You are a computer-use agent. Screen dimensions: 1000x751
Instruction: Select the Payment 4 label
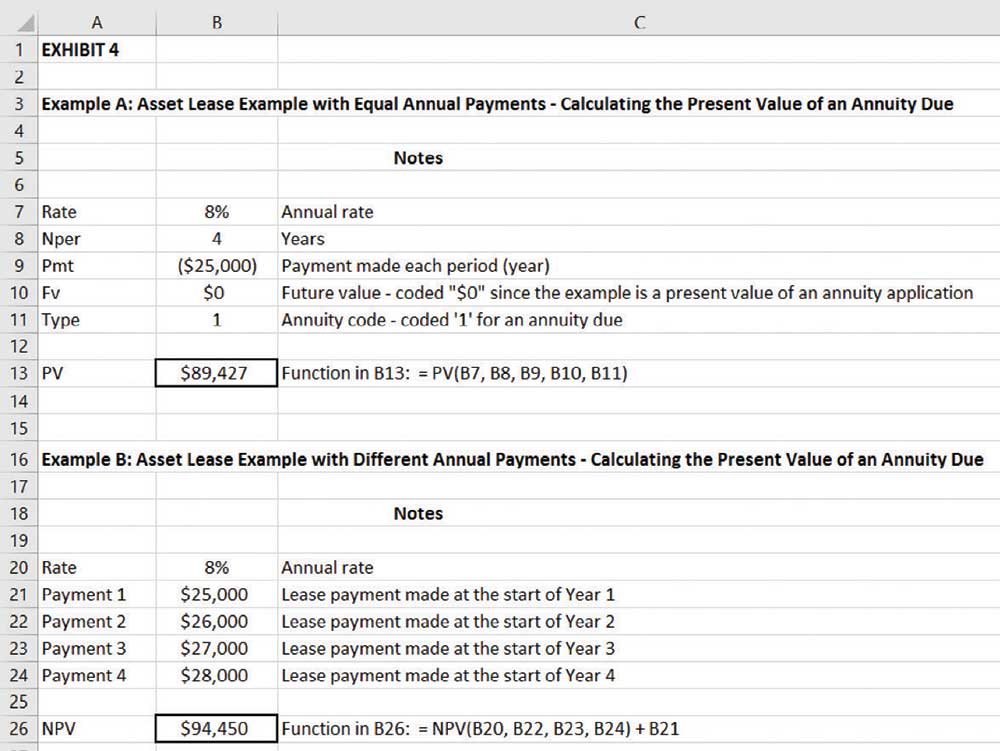click(x=84, y=675)
